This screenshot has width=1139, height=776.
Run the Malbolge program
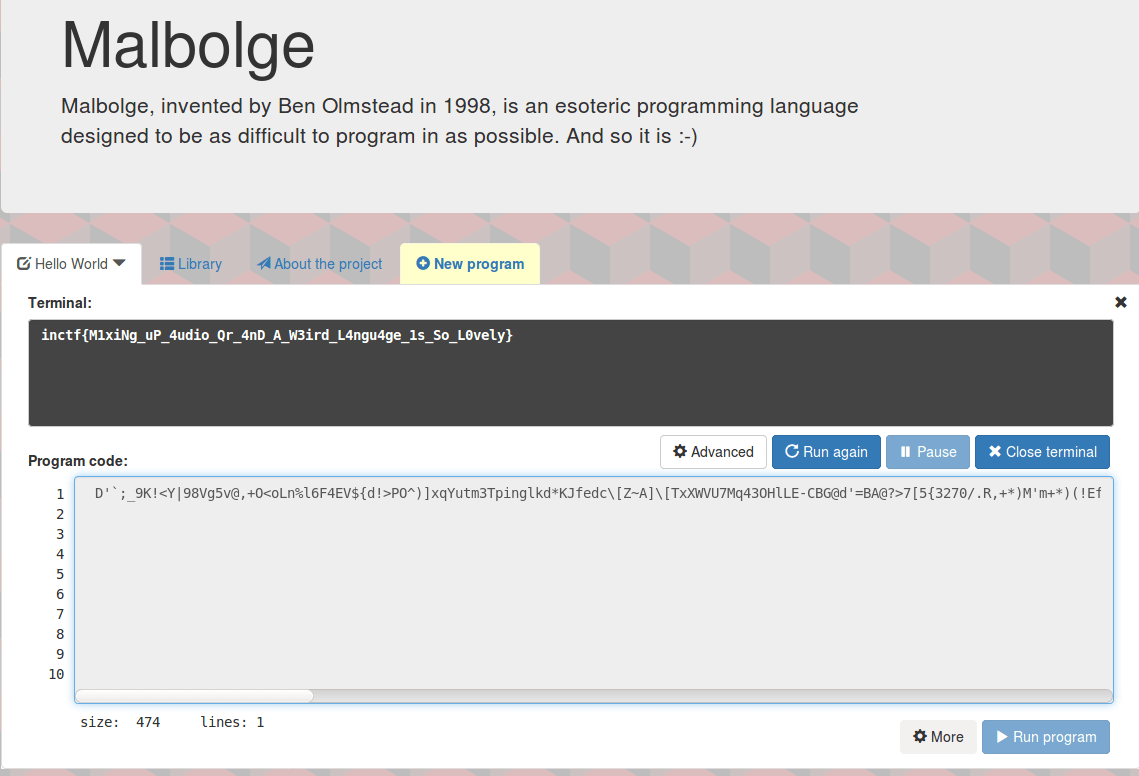1046,737
